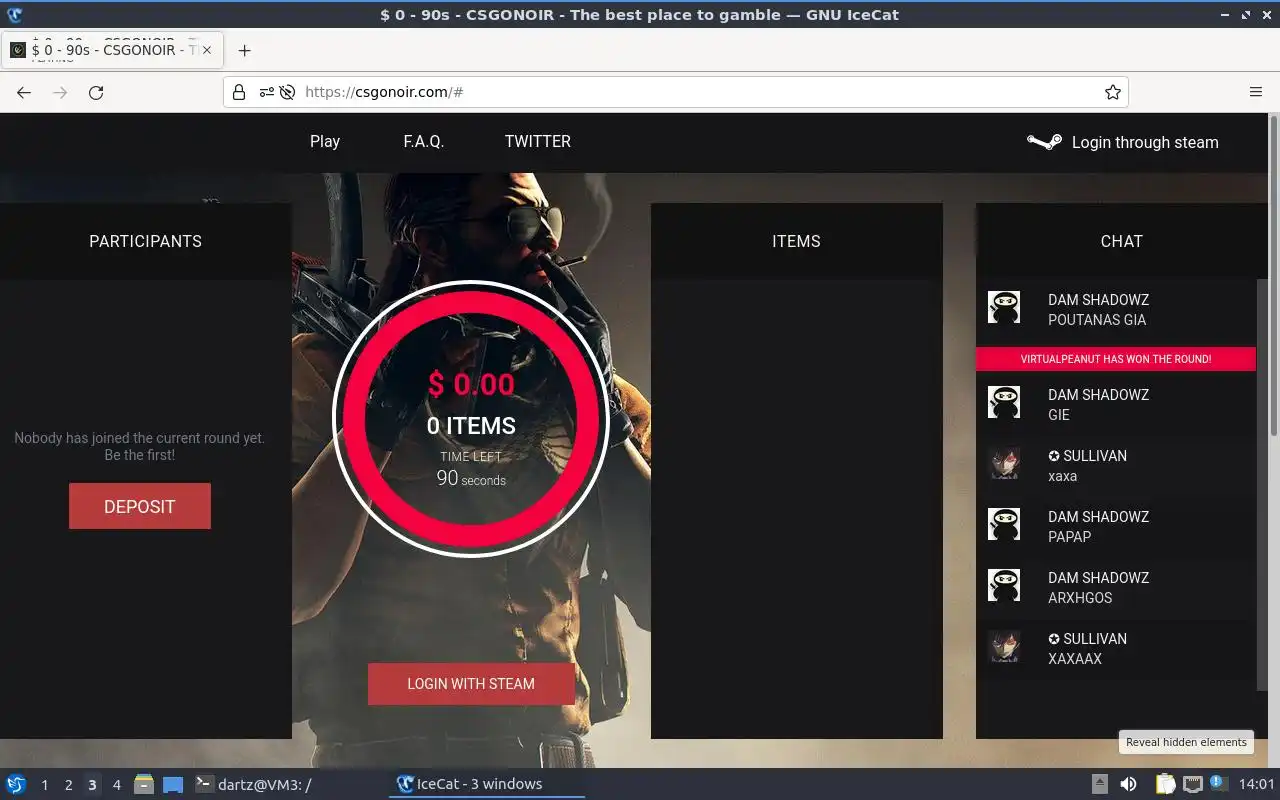Click the avatar beside ARXHGOS message
Image resolution: width=1280 pixels, height=800 pixels.
click(1004, 586)
